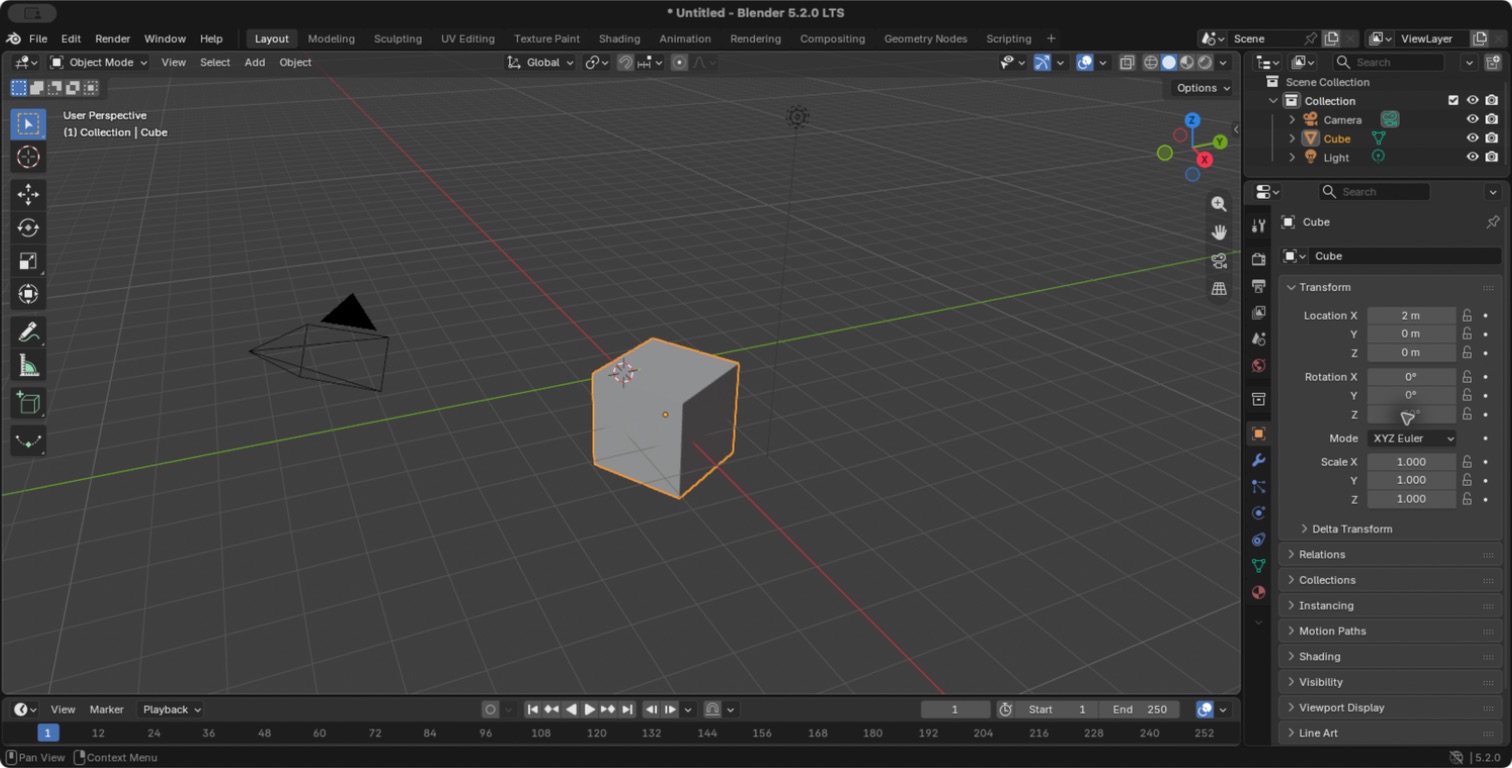
Task: Click the zoom magnifier viewport icon
Action: (1219, 204)
